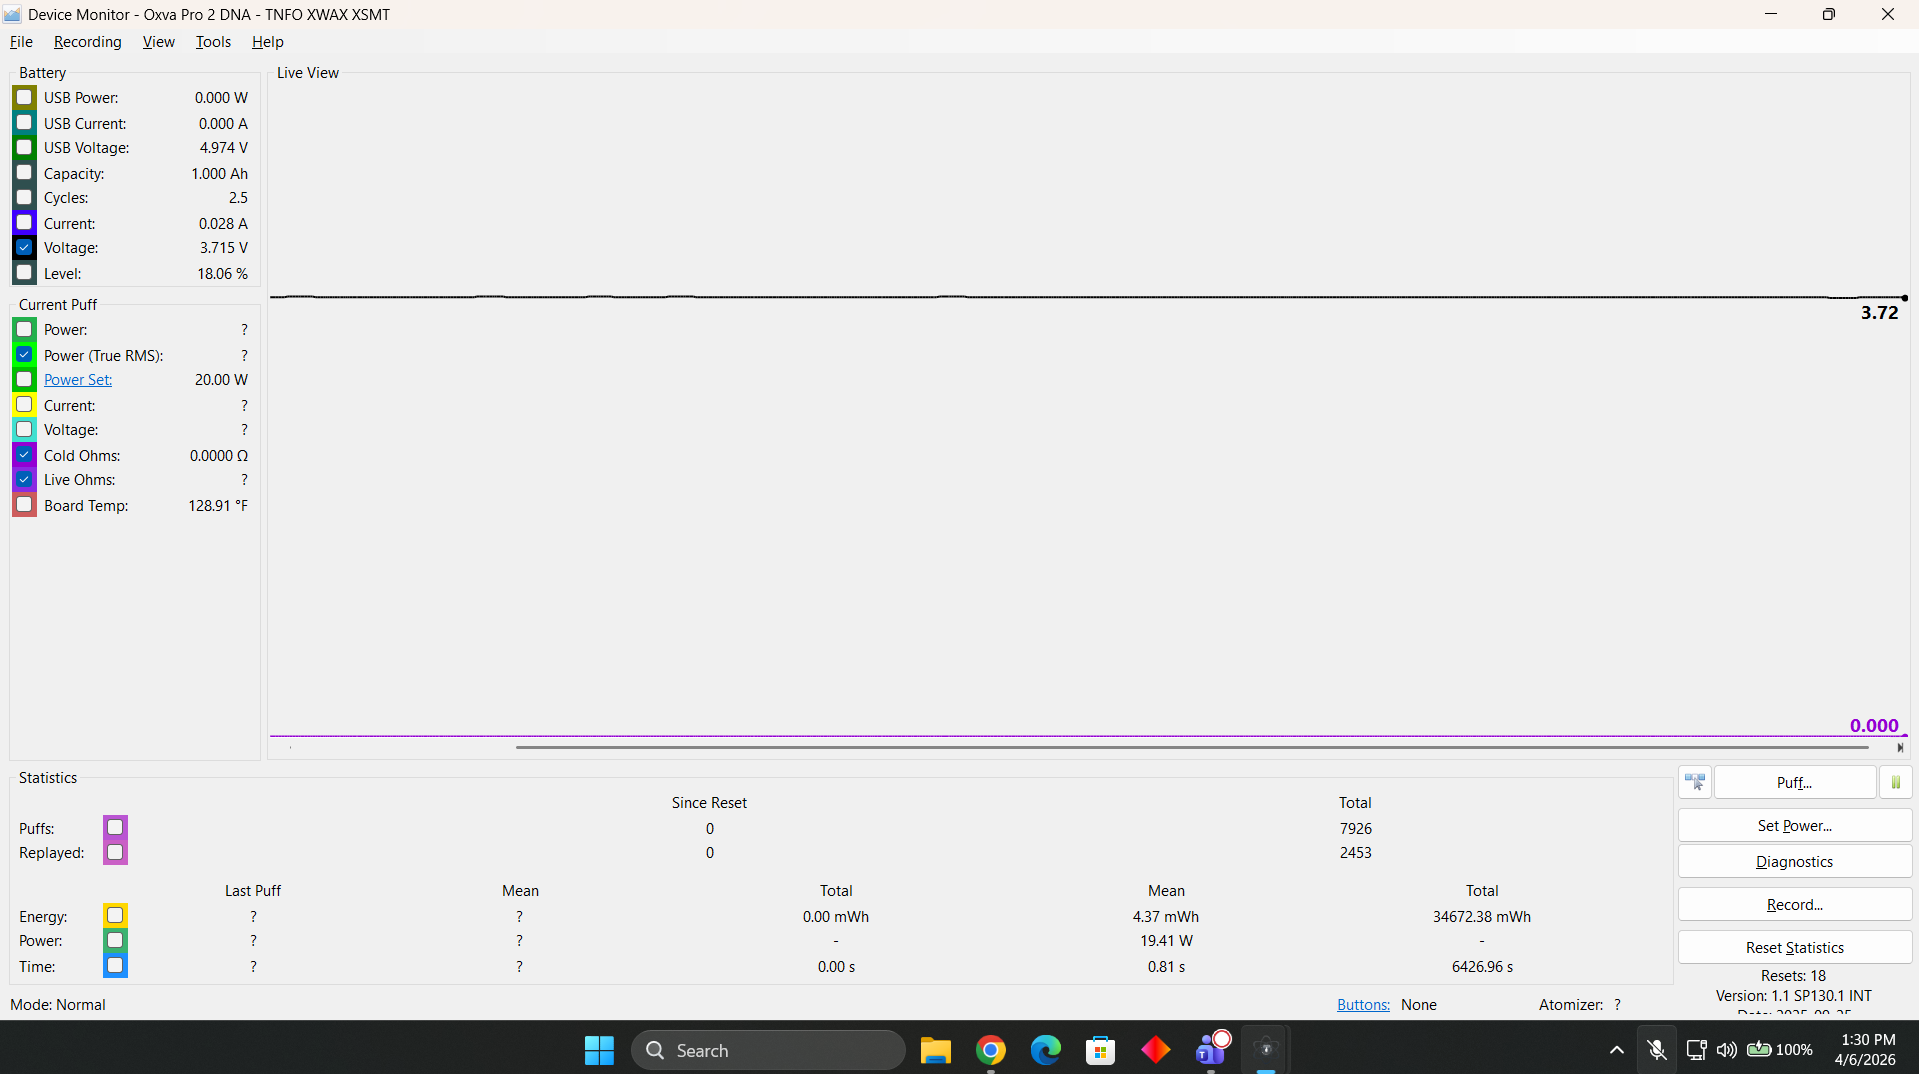The image size is (1919, 1074).
Task: Open Microsoft Edge from the taskbar
Action: click(x=1045, y=1050)
